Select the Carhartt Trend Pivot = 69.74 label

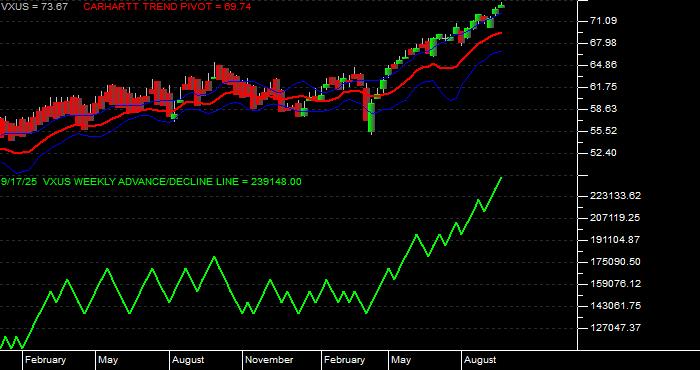coord(167,7)
